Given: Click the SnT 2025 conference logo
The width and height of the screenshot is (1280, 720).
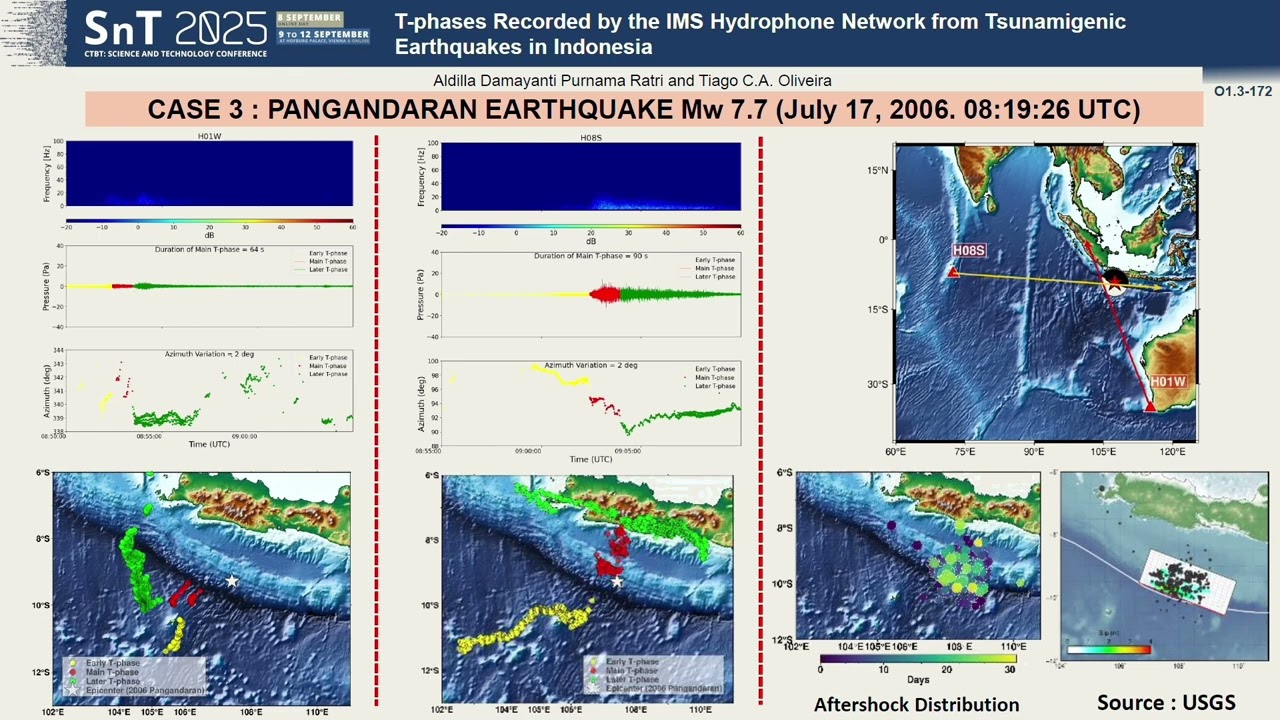Looking at the screenshot, I should [x=175, y=34].
